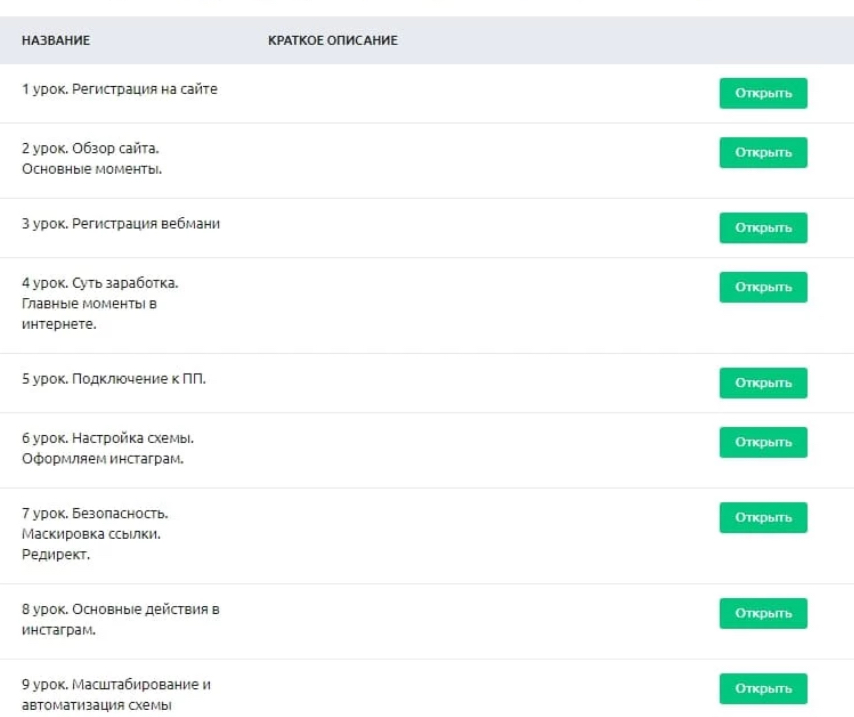854x717 pixels.
Task: Open 5 урок Подключение к ПП via Открыть
Action: pyautogui.click(x=762, y=382)
